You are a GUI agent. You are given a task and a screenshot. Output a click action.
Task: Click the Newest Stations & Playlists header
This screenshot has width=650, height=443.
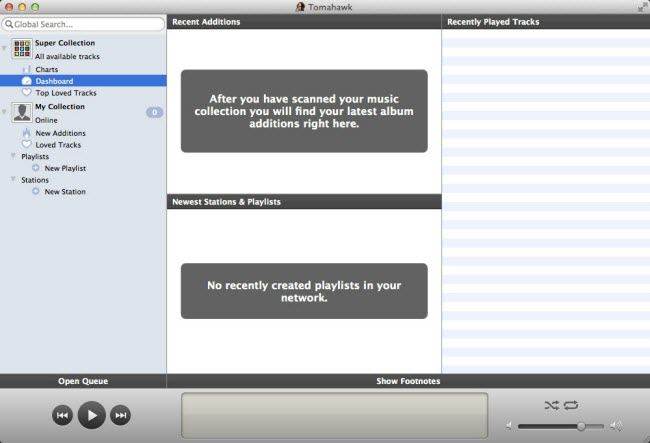point(304,201)
